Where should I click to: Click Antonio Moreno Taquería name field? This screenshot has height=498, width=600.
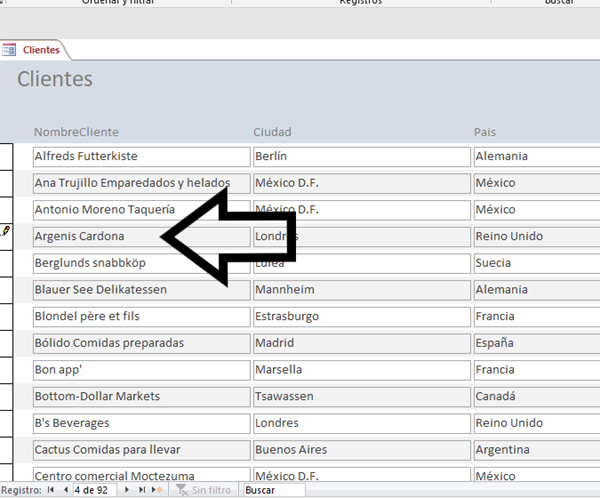142,210
